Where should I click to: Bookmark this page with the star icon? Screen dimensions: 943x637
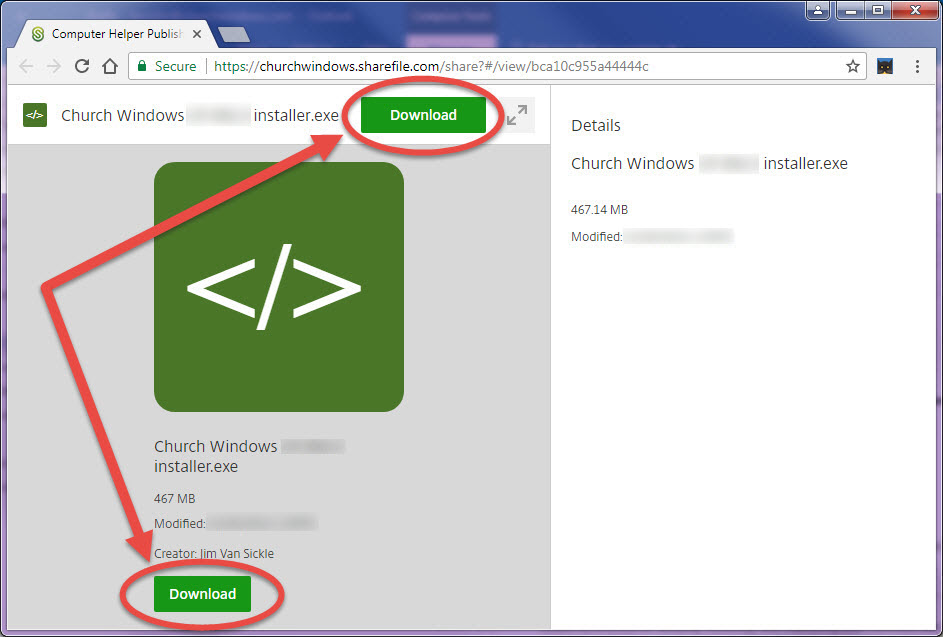(x=852, y=66)
